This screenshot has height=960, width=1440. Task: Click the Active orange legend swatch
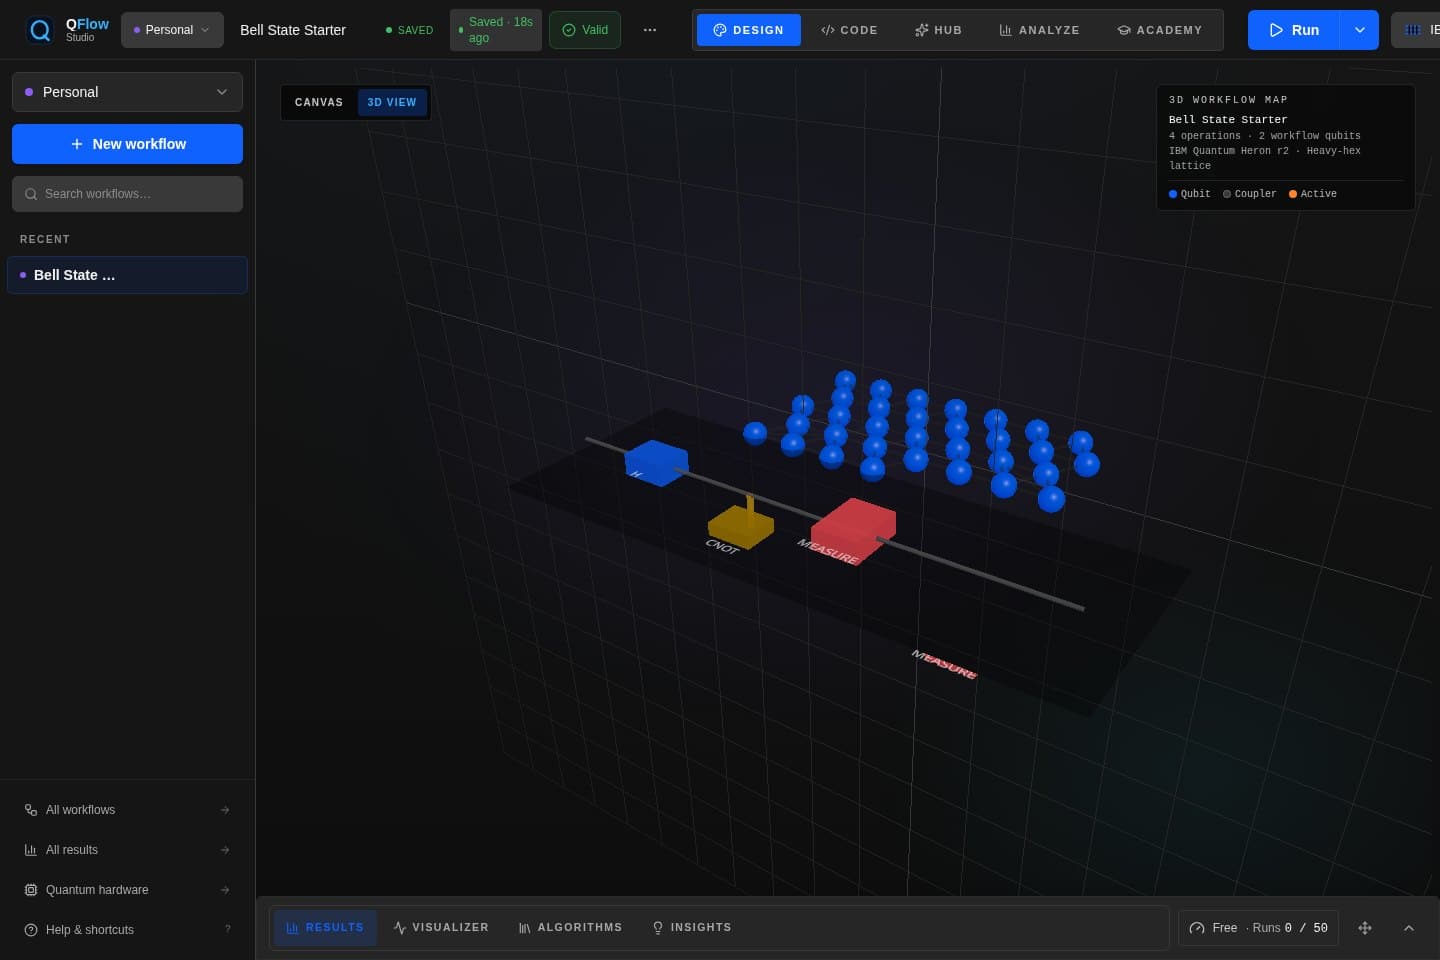tap(1293, 194)
